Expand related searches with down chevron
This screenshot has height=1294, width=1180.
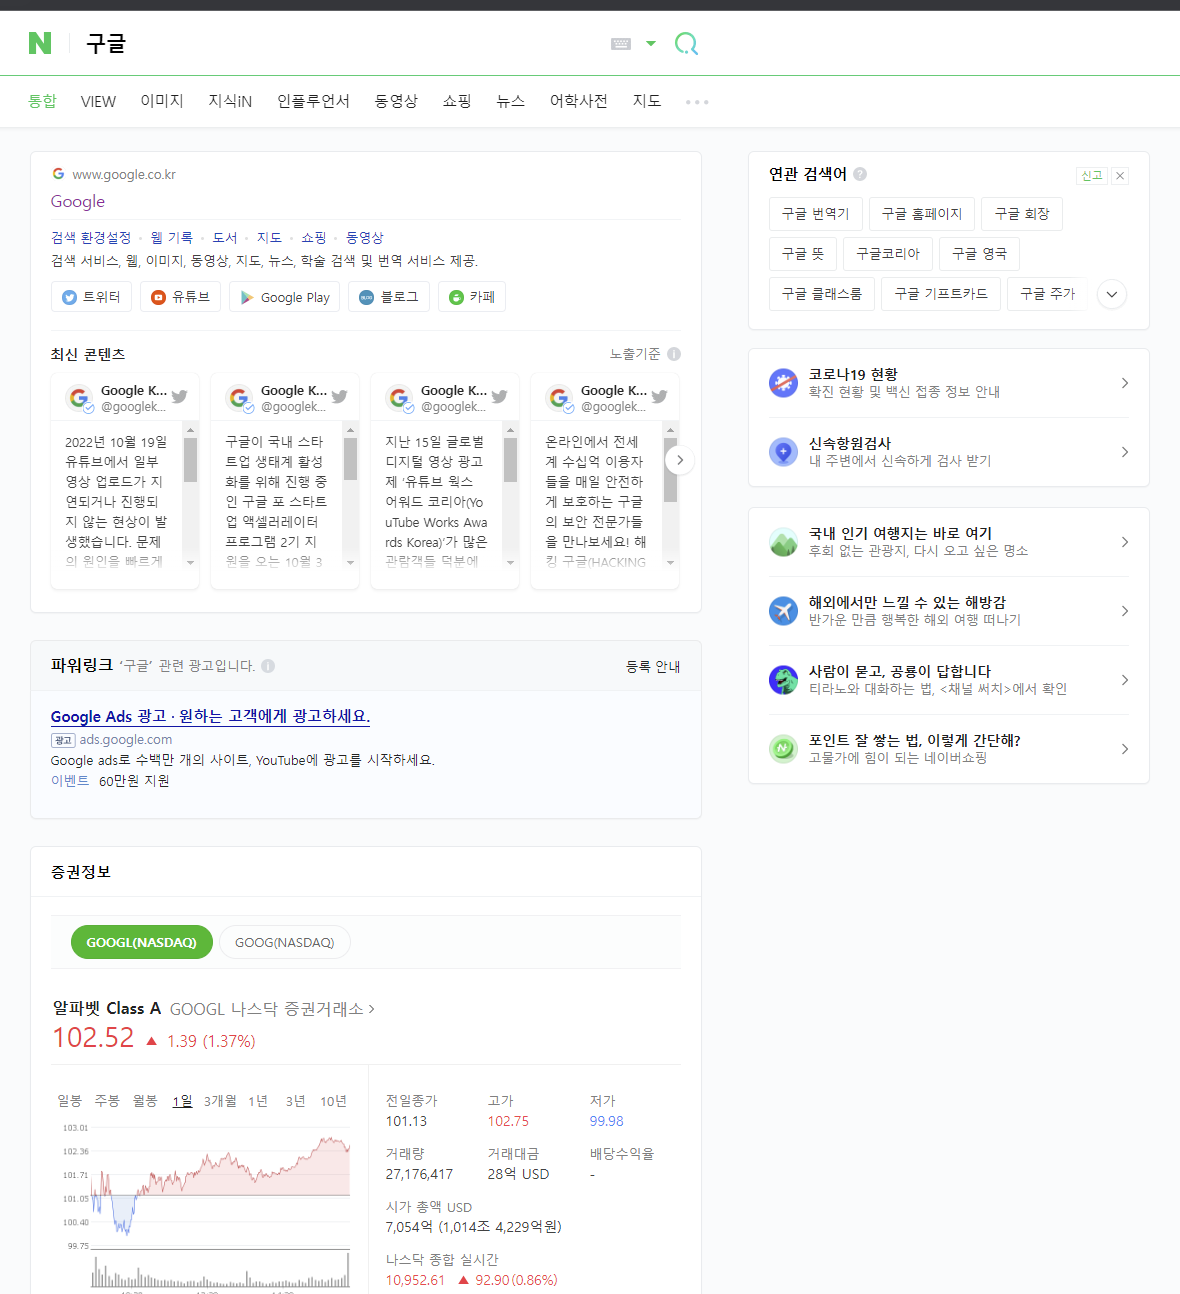click(x=1112, y=294)
